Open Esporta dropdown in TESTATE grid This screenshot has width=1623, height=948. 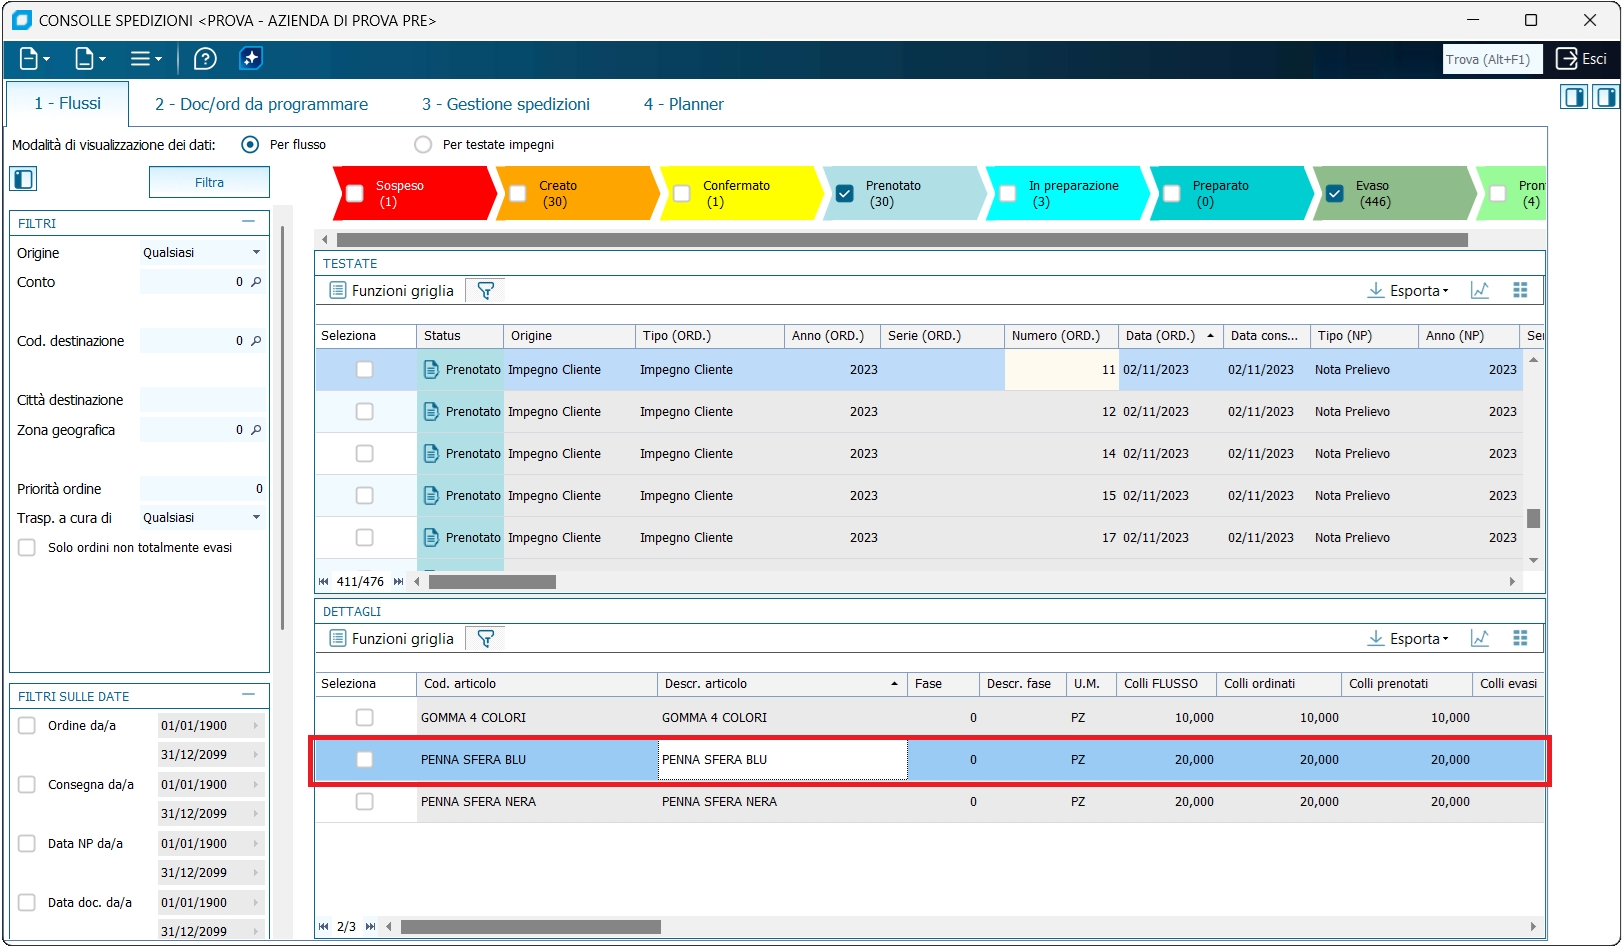pos(1408,291)
